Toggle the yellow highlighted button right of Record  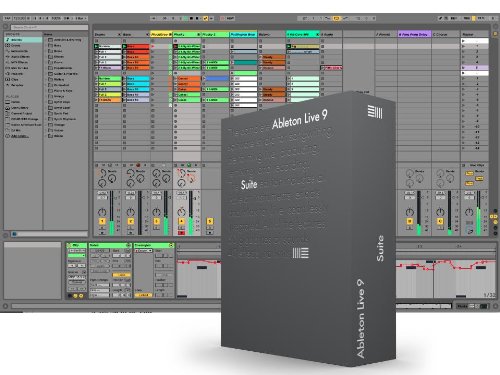(205, 18)
